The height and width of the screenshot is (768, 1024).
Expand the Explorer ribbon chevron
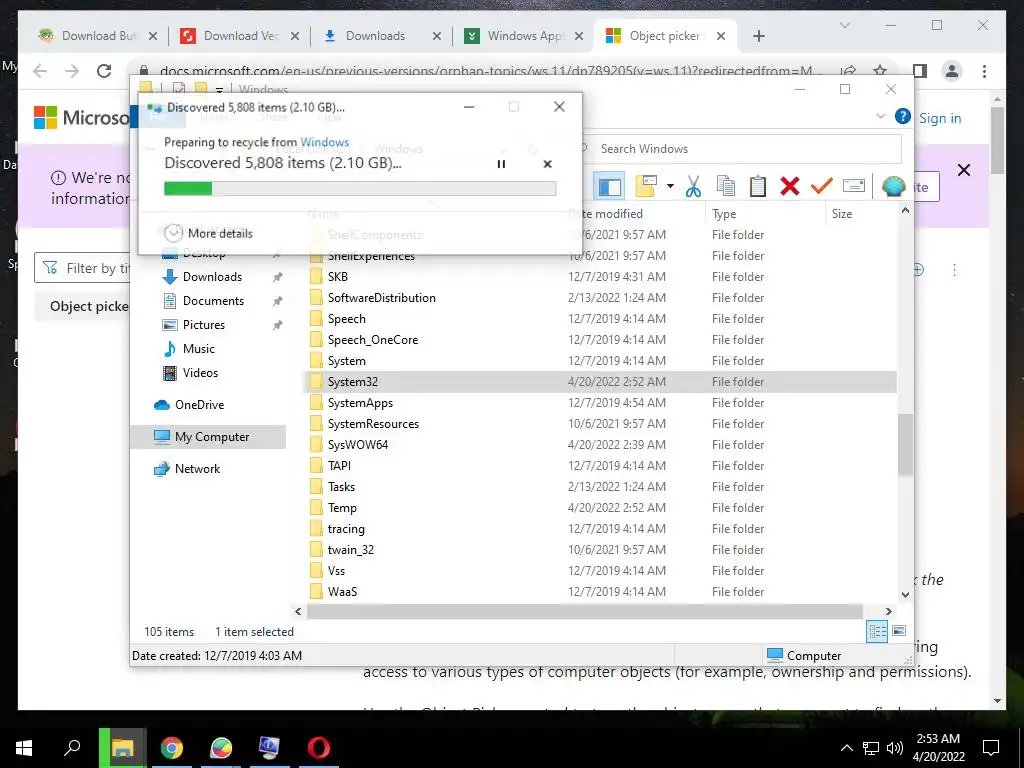click(880, 117)
